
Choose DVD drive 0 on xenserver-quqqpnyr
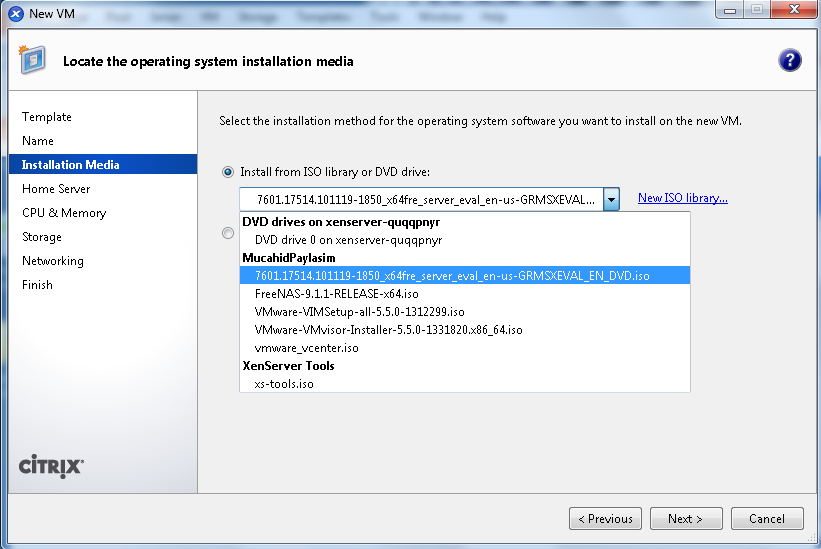465,240
